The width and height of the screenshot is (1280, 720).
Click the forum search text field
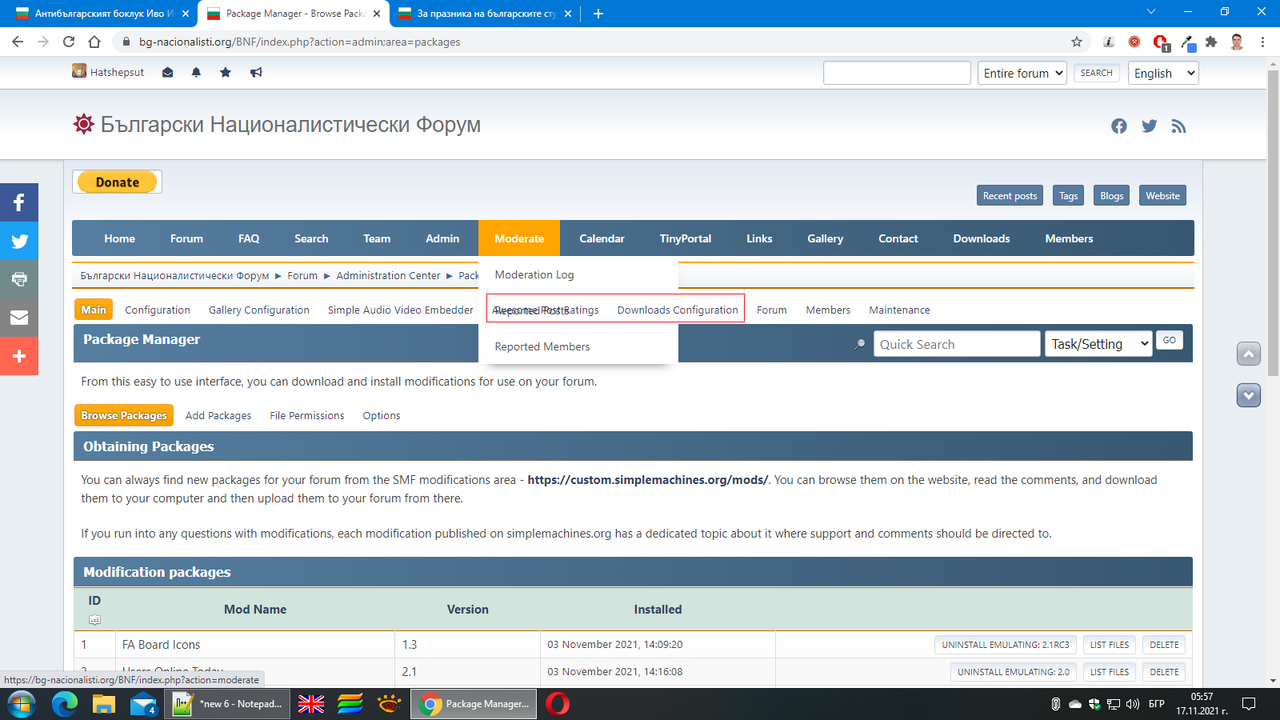click(x=897, y=73)
